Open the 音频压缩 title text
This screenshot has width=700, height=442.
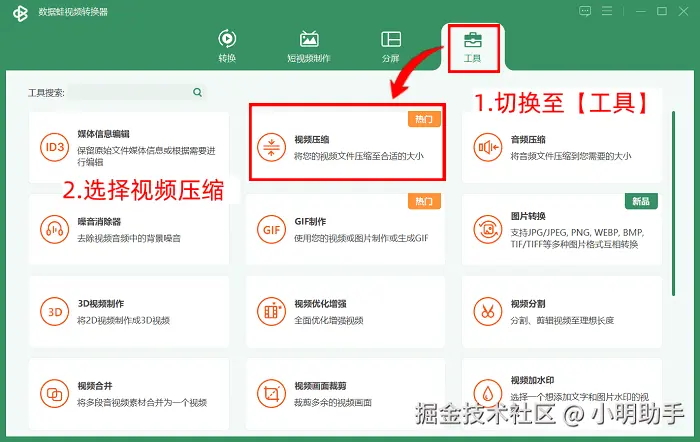coord(528,140)
